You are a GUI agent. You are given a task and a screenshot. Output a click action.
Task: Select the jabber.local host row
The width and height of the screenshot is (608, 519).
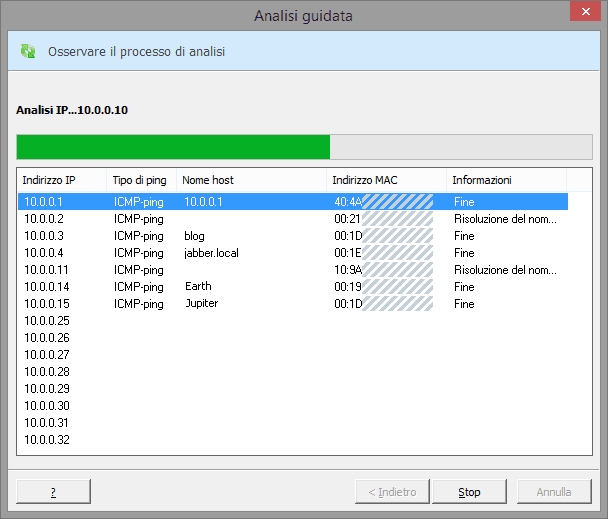point(210,253)
